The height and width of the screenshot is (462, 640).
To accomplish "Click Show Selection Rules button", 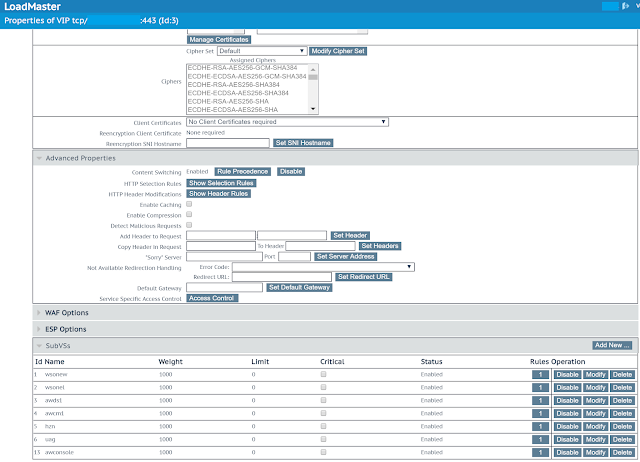I will pos(221,183).
